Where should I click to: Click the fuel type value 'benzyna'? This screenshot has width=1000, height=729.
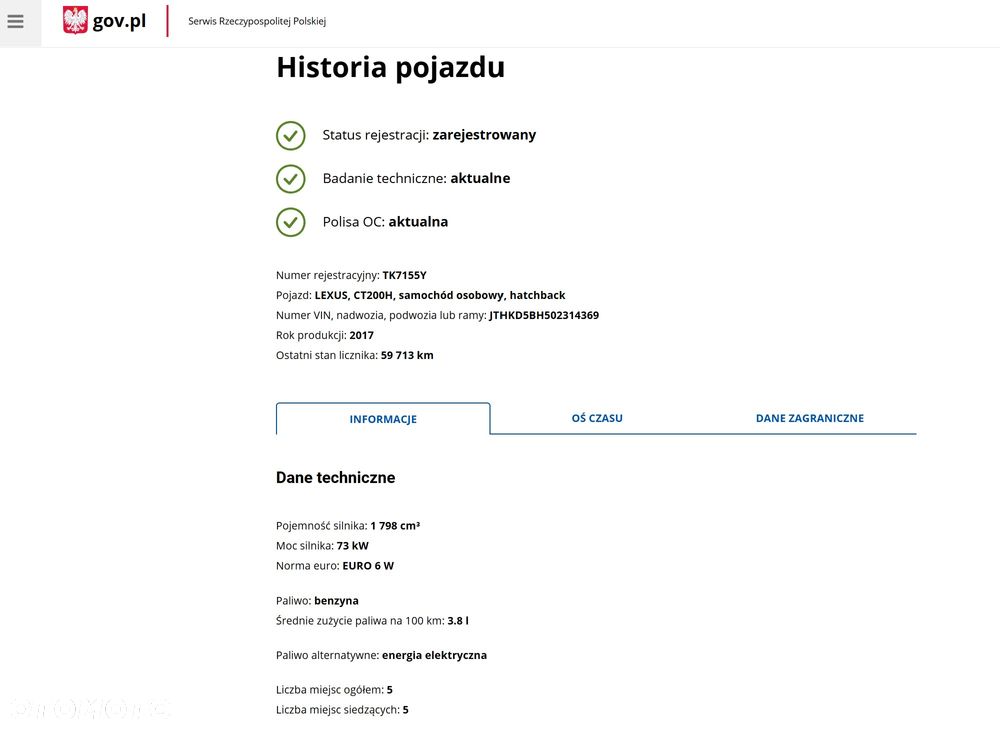click(x=336, y=600)
